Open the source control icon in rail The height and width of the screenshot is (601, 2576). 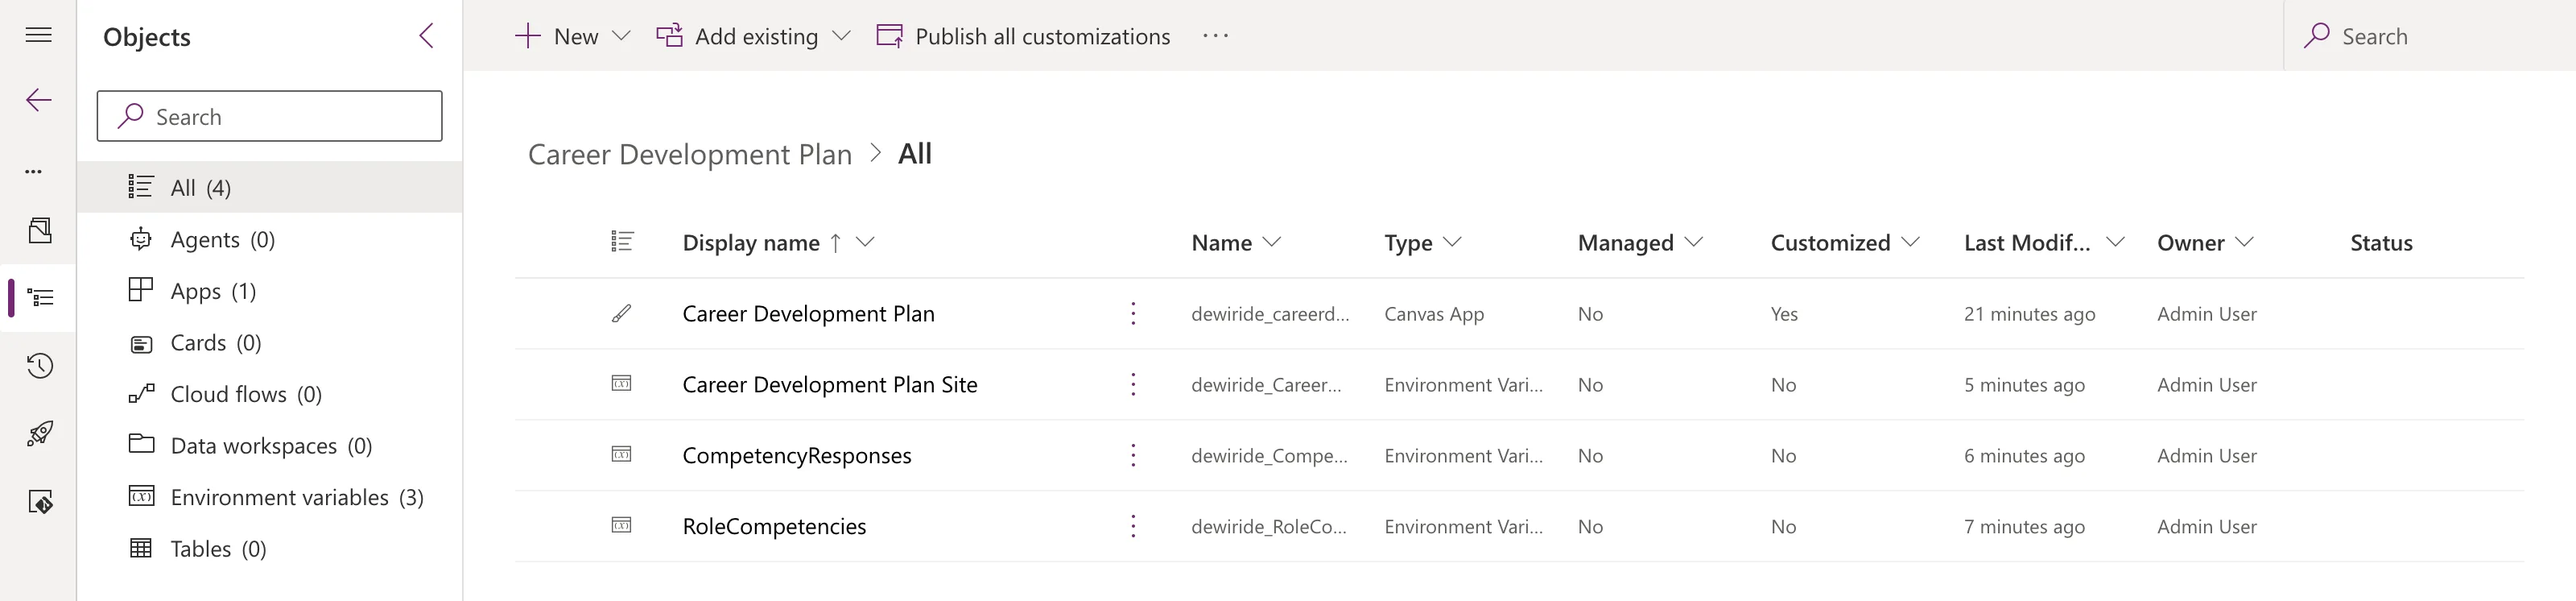(39, 501)
